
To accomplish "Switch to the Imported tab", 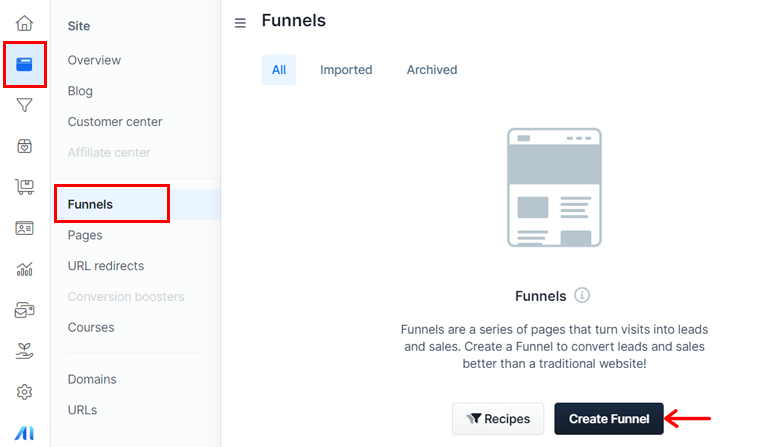I will [x=346, y=70].
